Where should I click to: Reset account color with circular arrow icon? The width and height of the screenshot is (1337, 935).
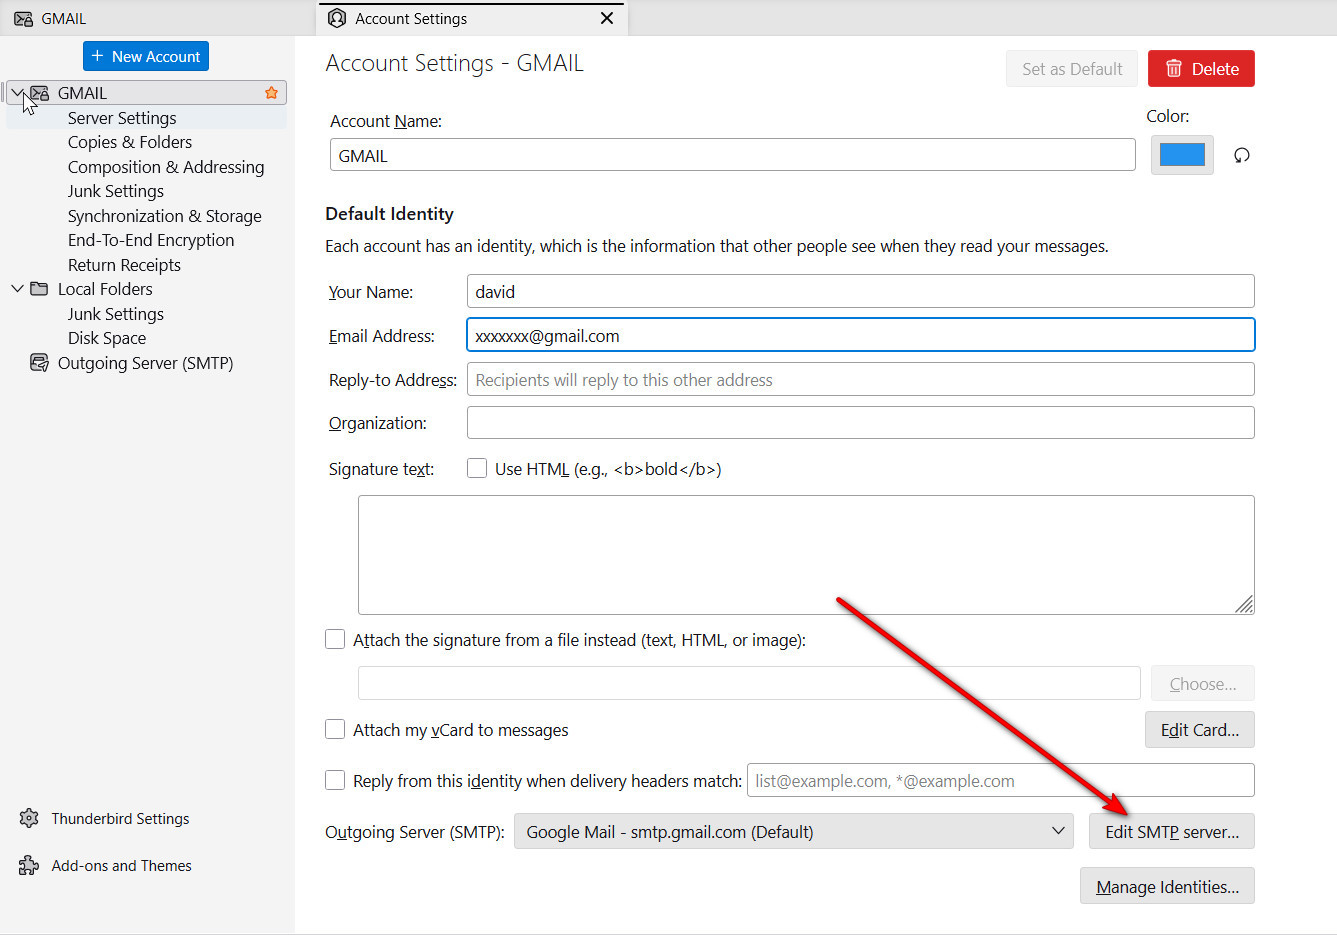click(x=1241, y=155)
